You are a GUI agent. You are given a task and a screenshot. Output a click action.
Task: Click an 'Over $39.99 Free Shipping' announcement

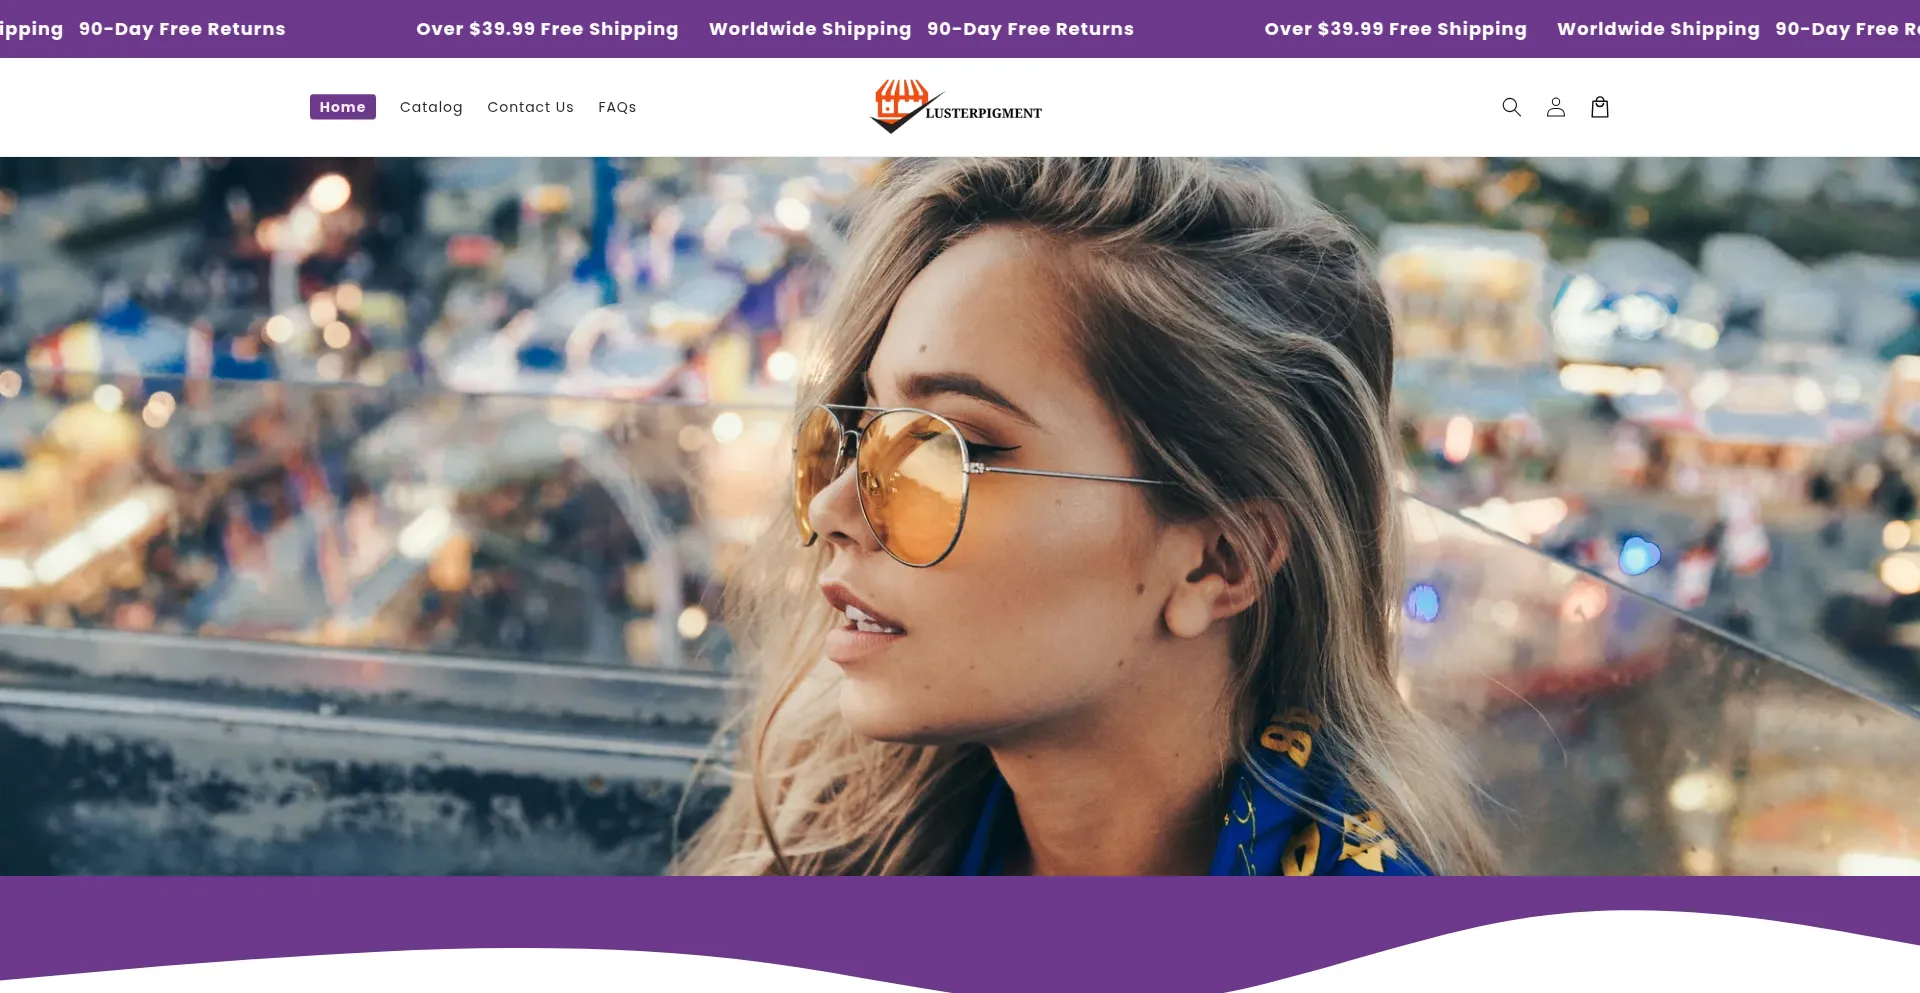547,29
